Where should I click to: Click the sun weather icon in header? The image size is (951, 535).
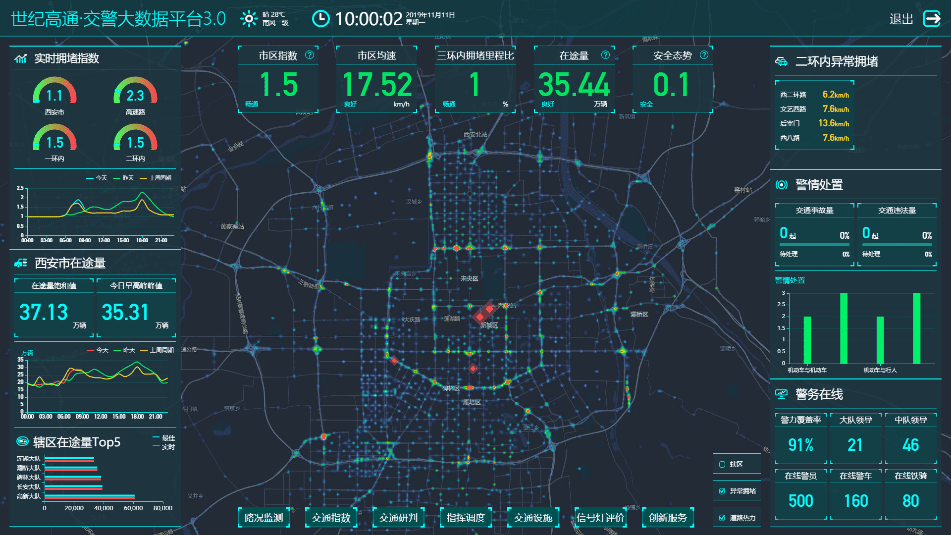click(249, 18)
